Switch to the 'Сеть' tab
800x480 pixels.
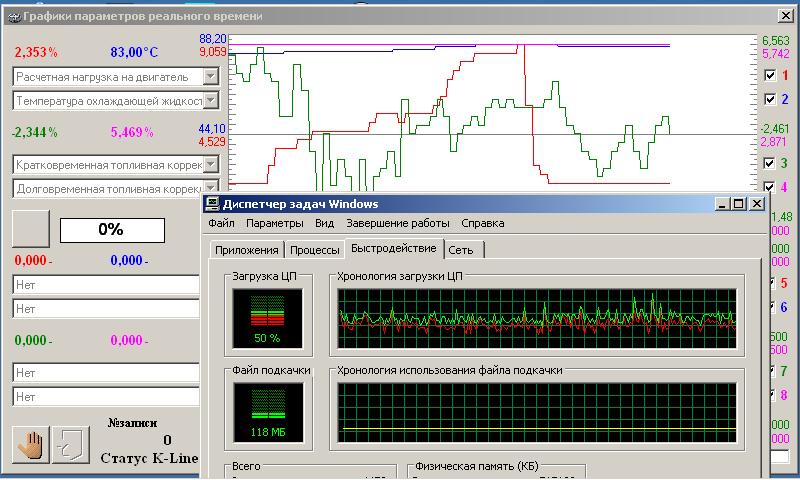point(461,249)
